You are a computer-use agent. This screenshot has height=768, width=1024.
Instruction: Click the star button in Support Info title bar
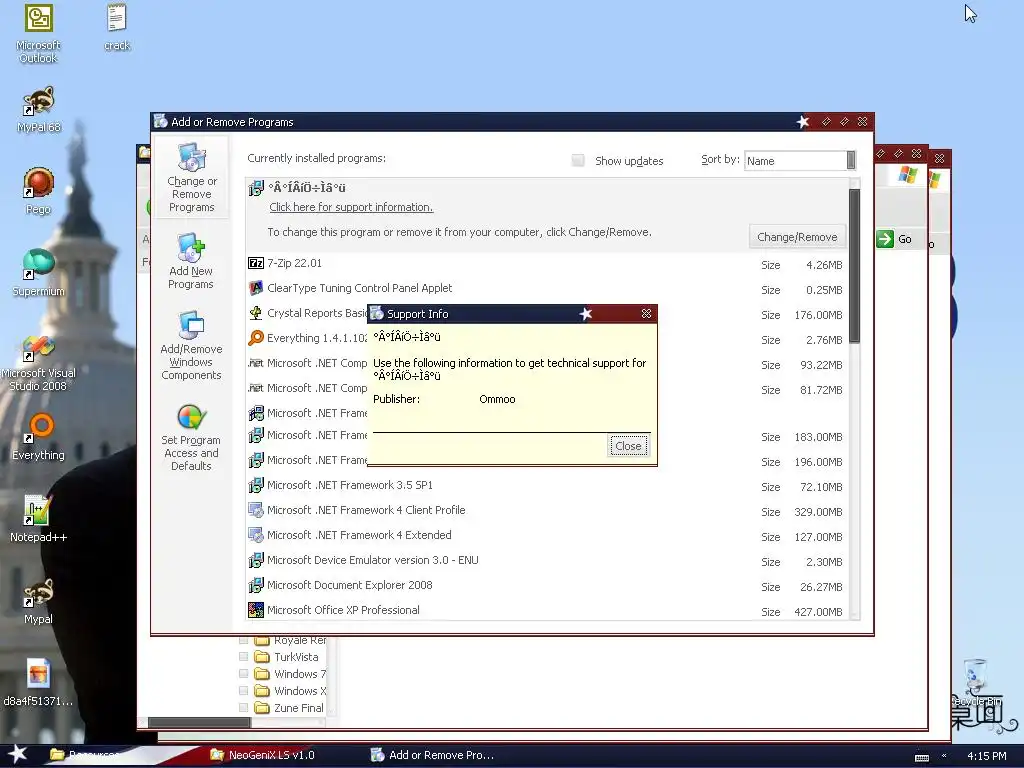586,314
